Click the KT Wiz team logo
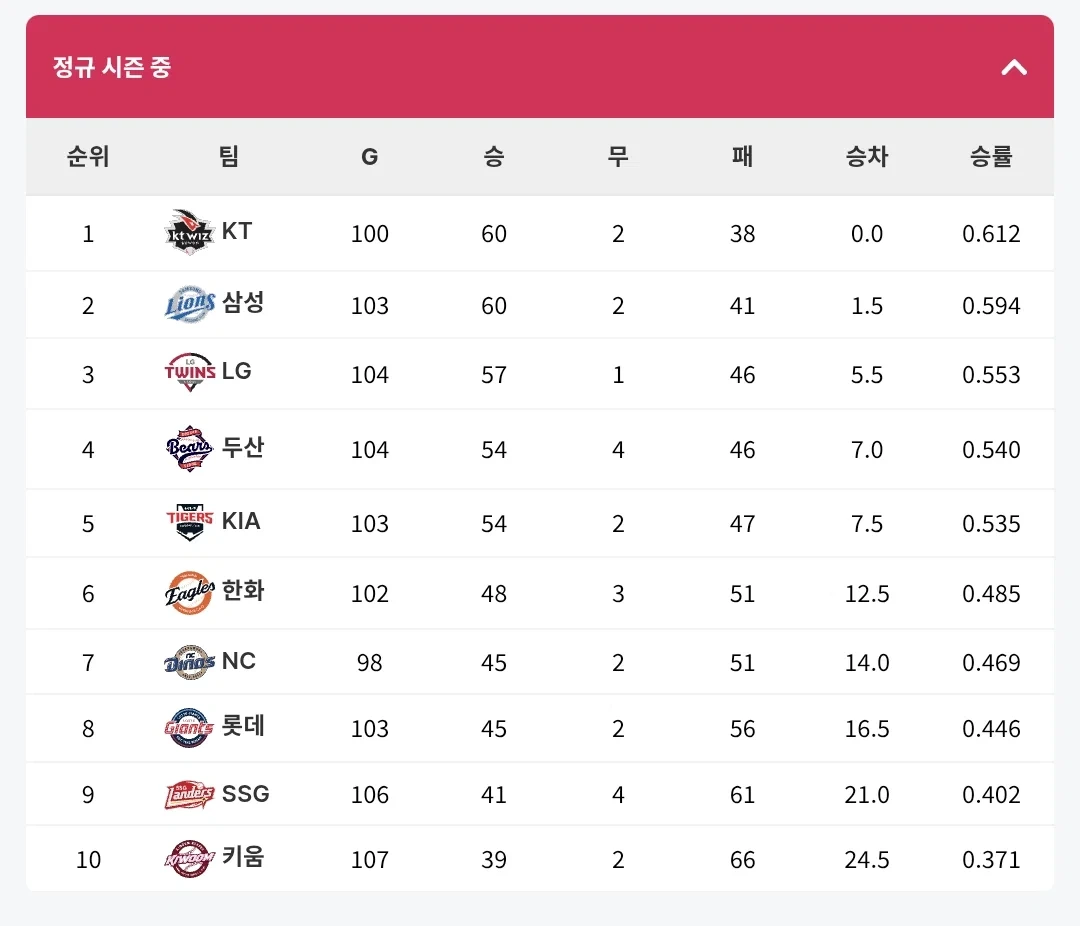This screenshot has width=1080, height=926. click(189, 233)
